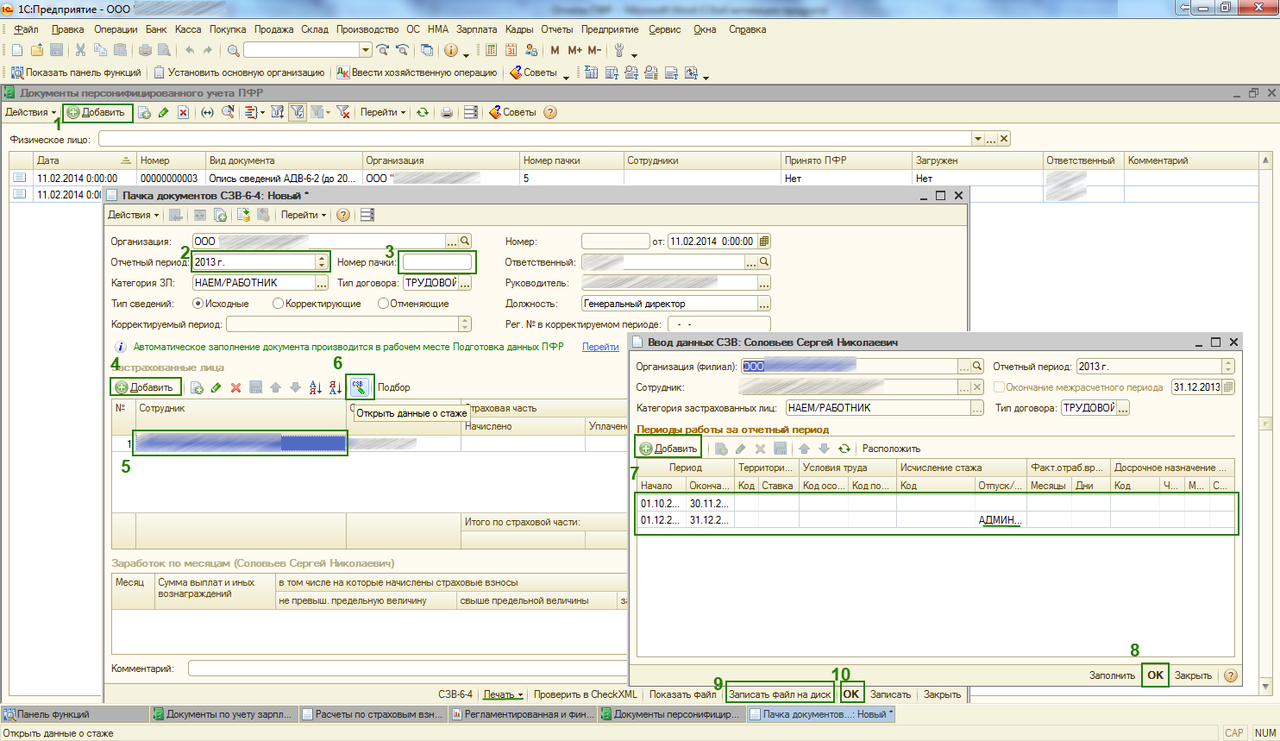1280x741 pixels.
Task: Click the magnifier next to Организация in Пачка документов
Action: click(x=465, y=241)
